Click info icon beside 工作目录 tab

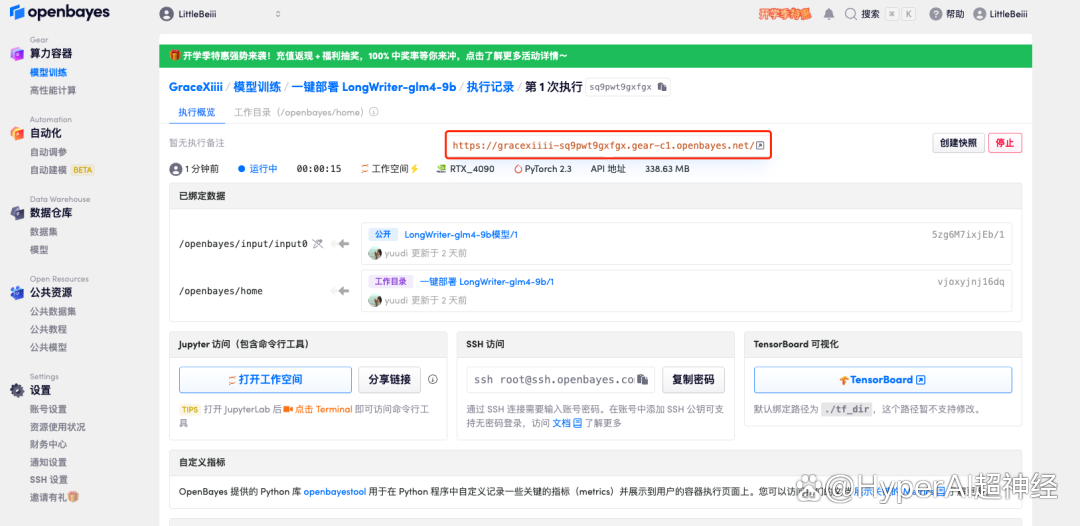pyautogui.click(x=374, y=112)
